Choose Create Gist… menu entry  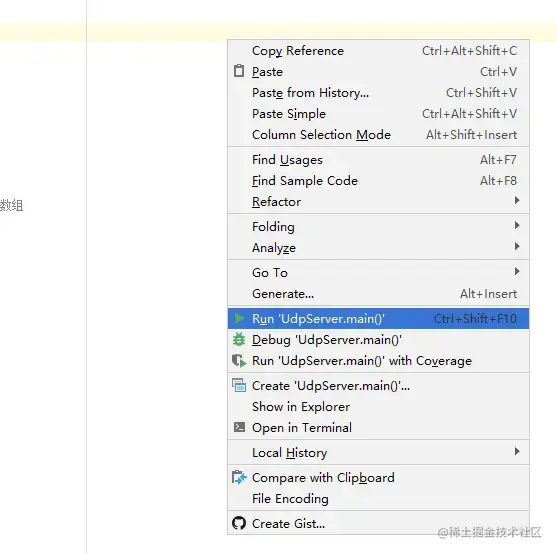click(378, 523)
